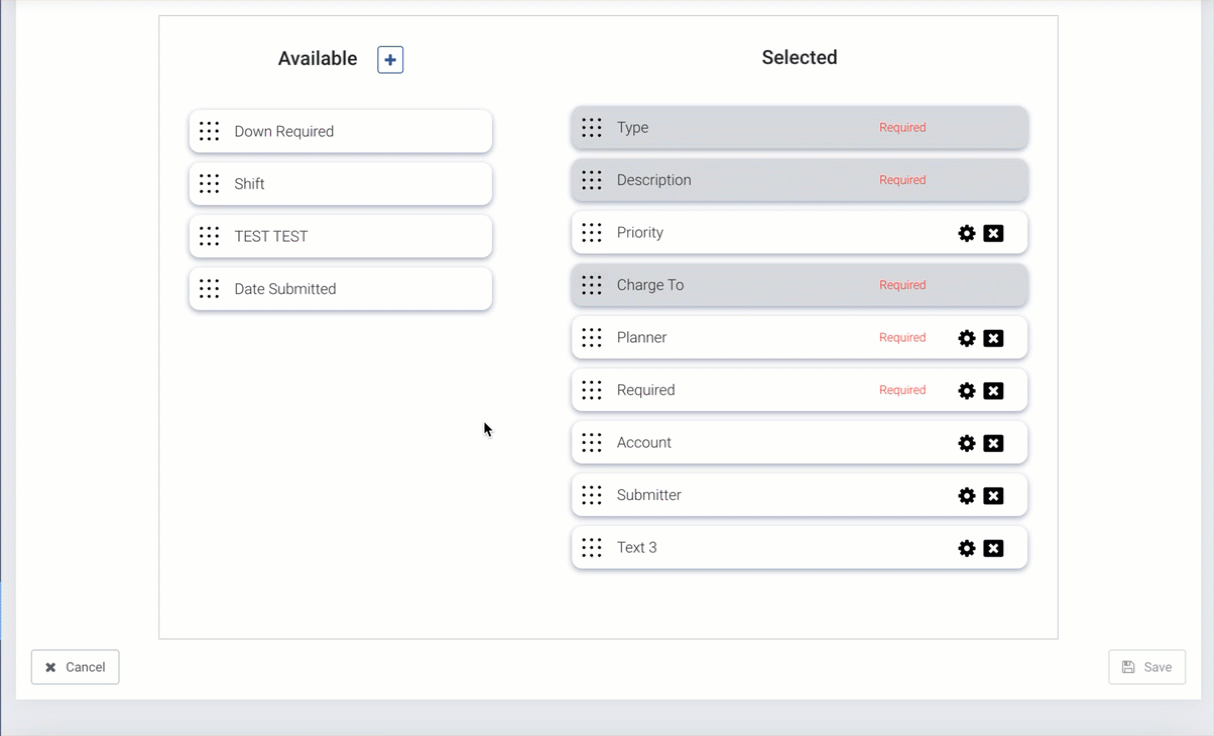This screenshot has width=1214, height=736.
Task: Select the Planner field label
Action: pyautogui.click(x=642, y=338)
